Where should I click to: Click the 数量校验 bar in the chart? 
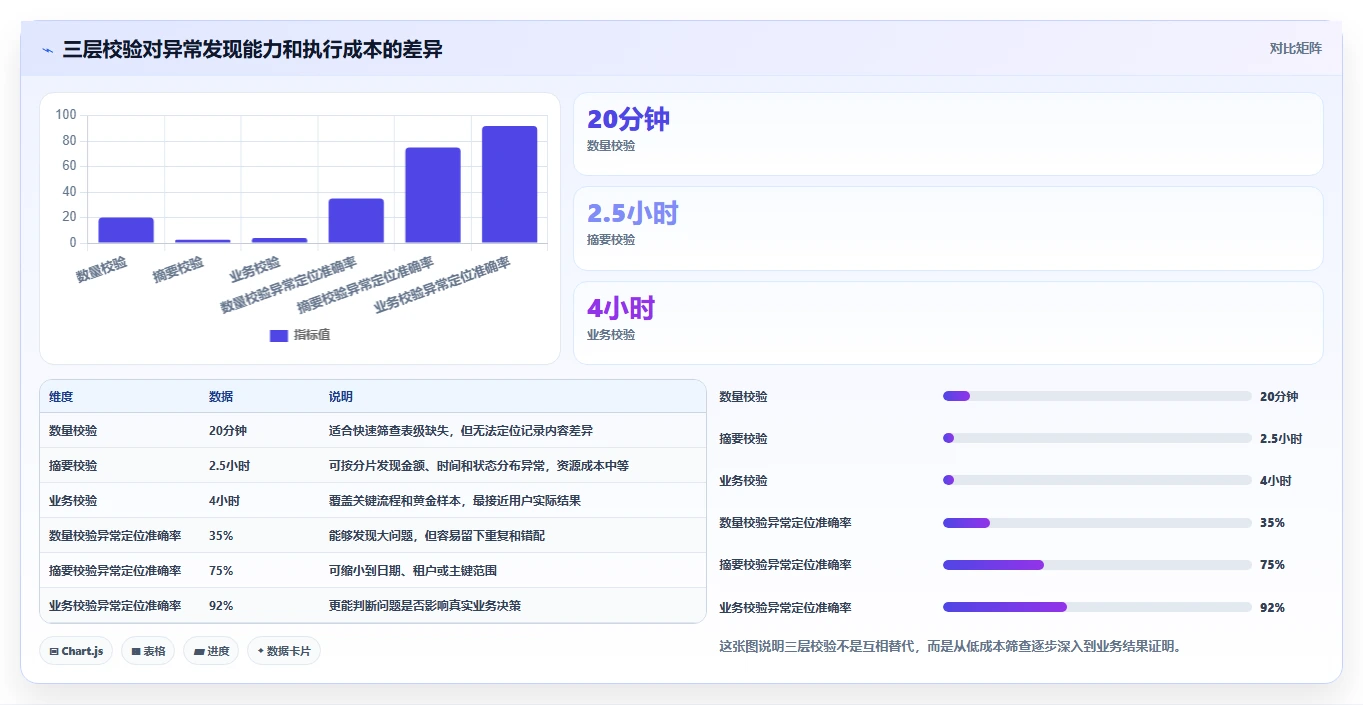coord(126,230)
